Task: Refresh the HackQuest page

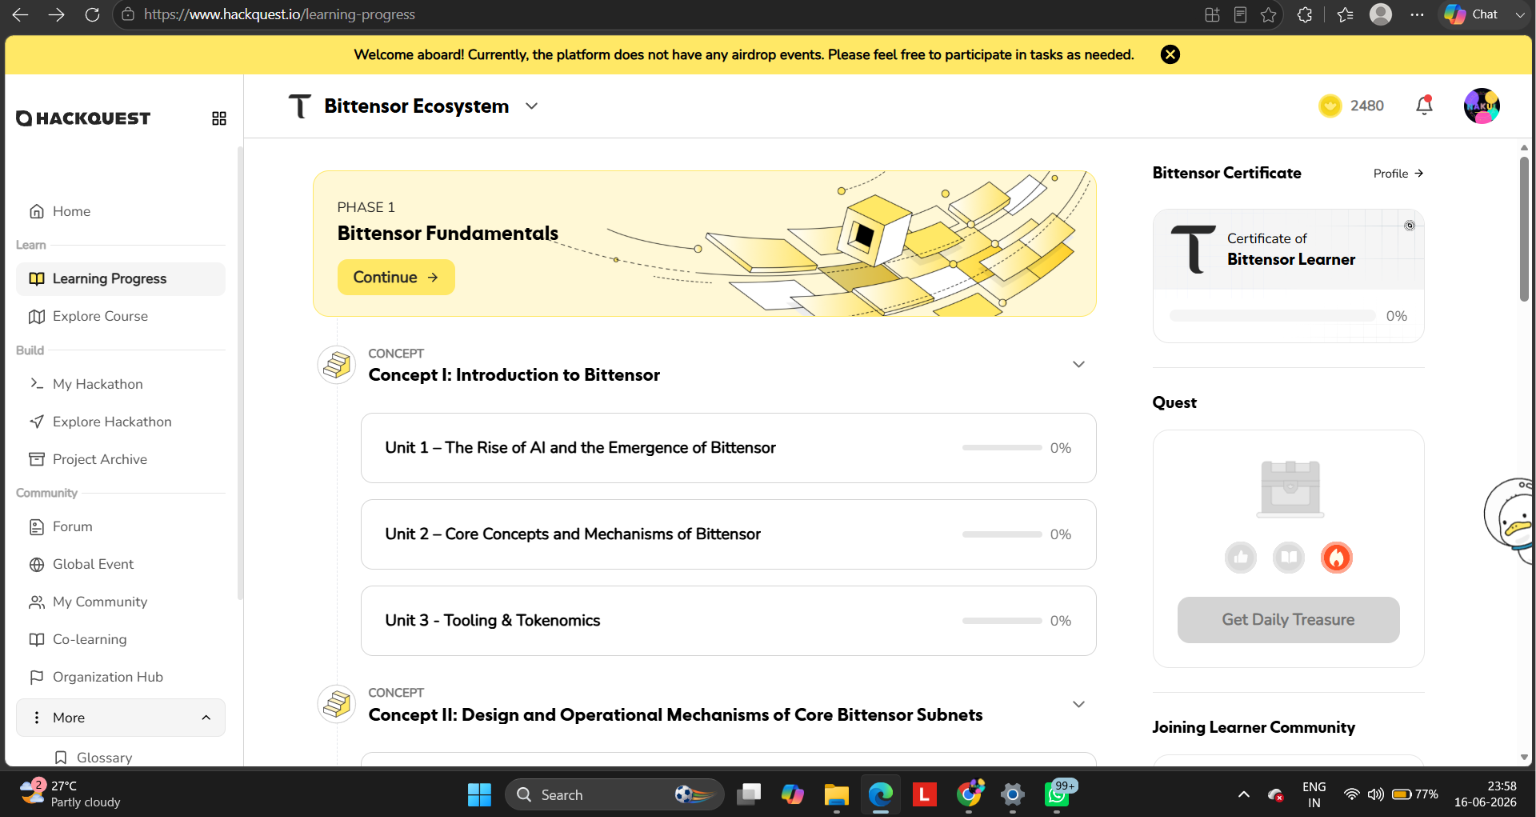Action: click(92, 14)
